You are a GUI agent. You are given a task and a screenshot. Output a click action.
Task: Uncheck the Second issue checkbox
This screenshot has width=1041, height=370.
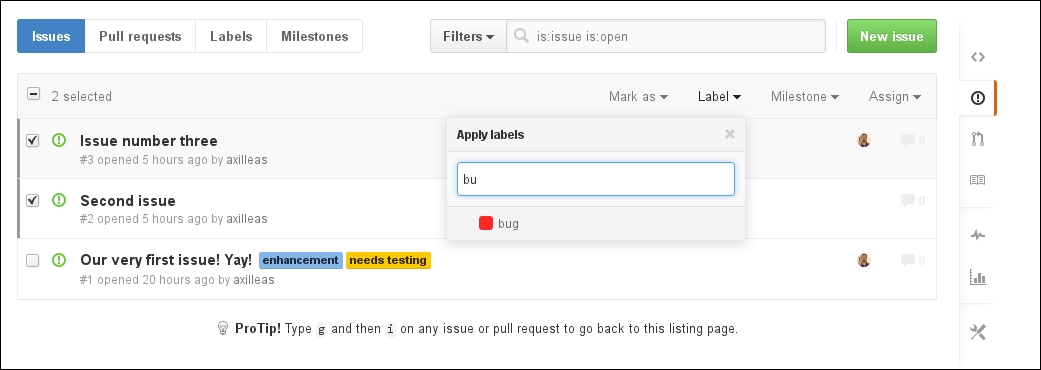tap(33, 201)
